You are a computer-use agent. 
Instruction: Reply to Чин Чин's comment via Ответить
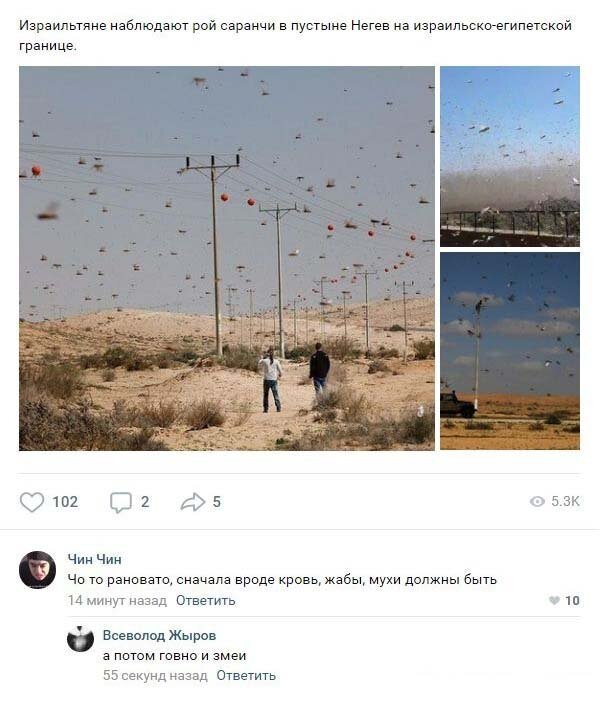click(206, 601)
